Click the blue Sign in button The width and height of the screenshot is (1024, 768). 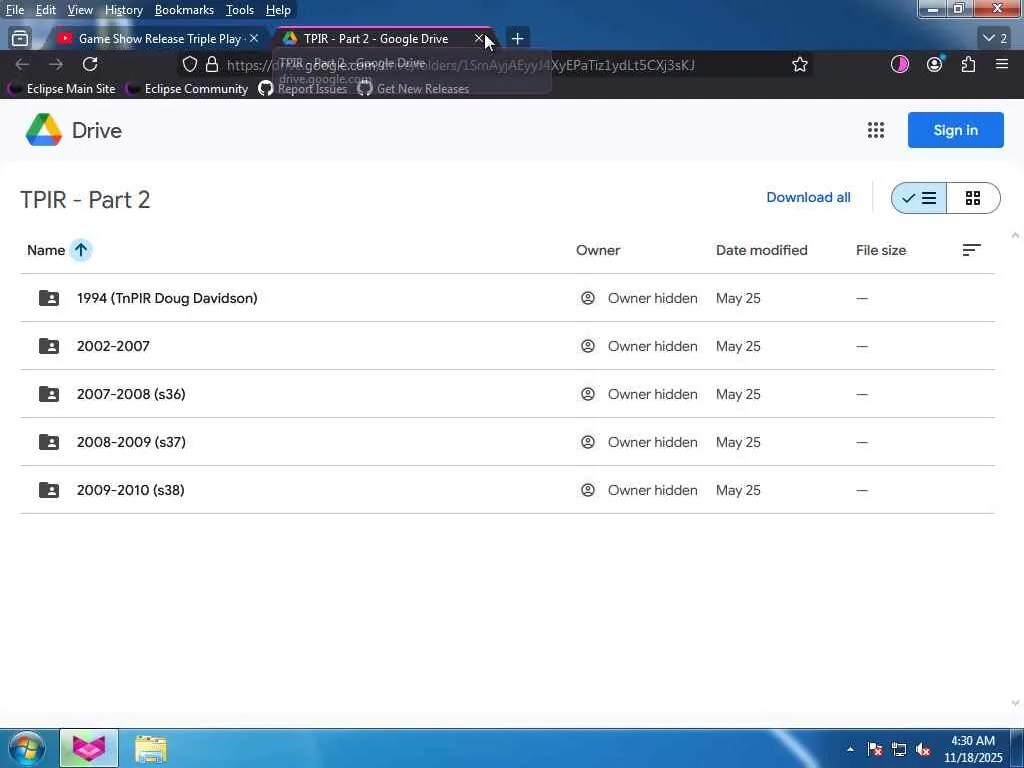click(955, 130)
